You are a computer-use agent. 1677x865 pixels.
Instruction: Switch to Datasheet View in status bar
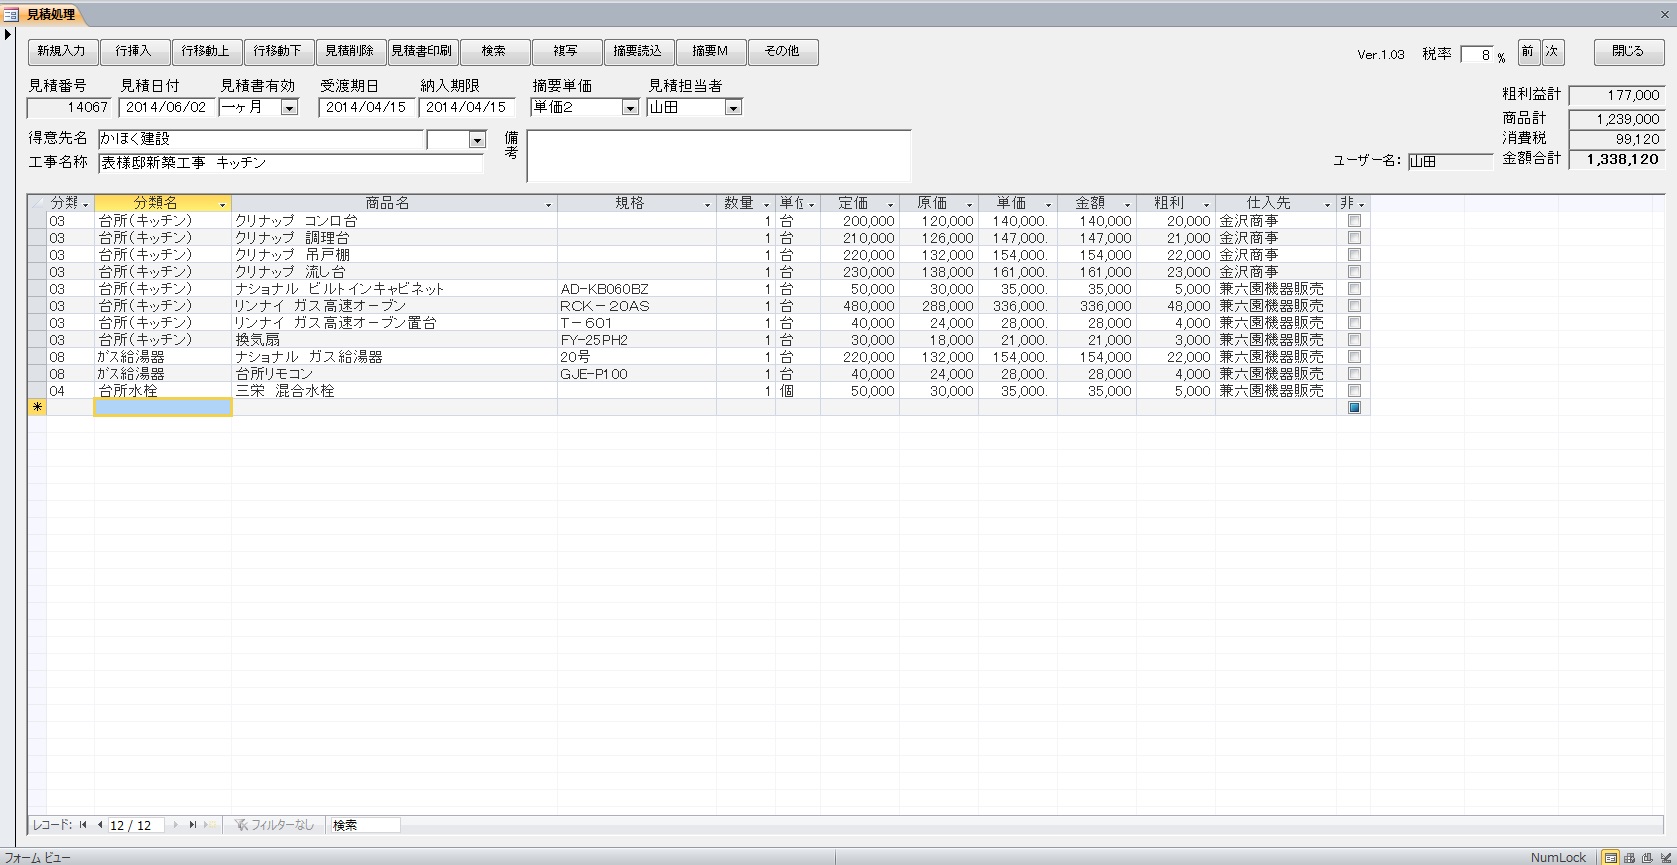[1629, 857]
